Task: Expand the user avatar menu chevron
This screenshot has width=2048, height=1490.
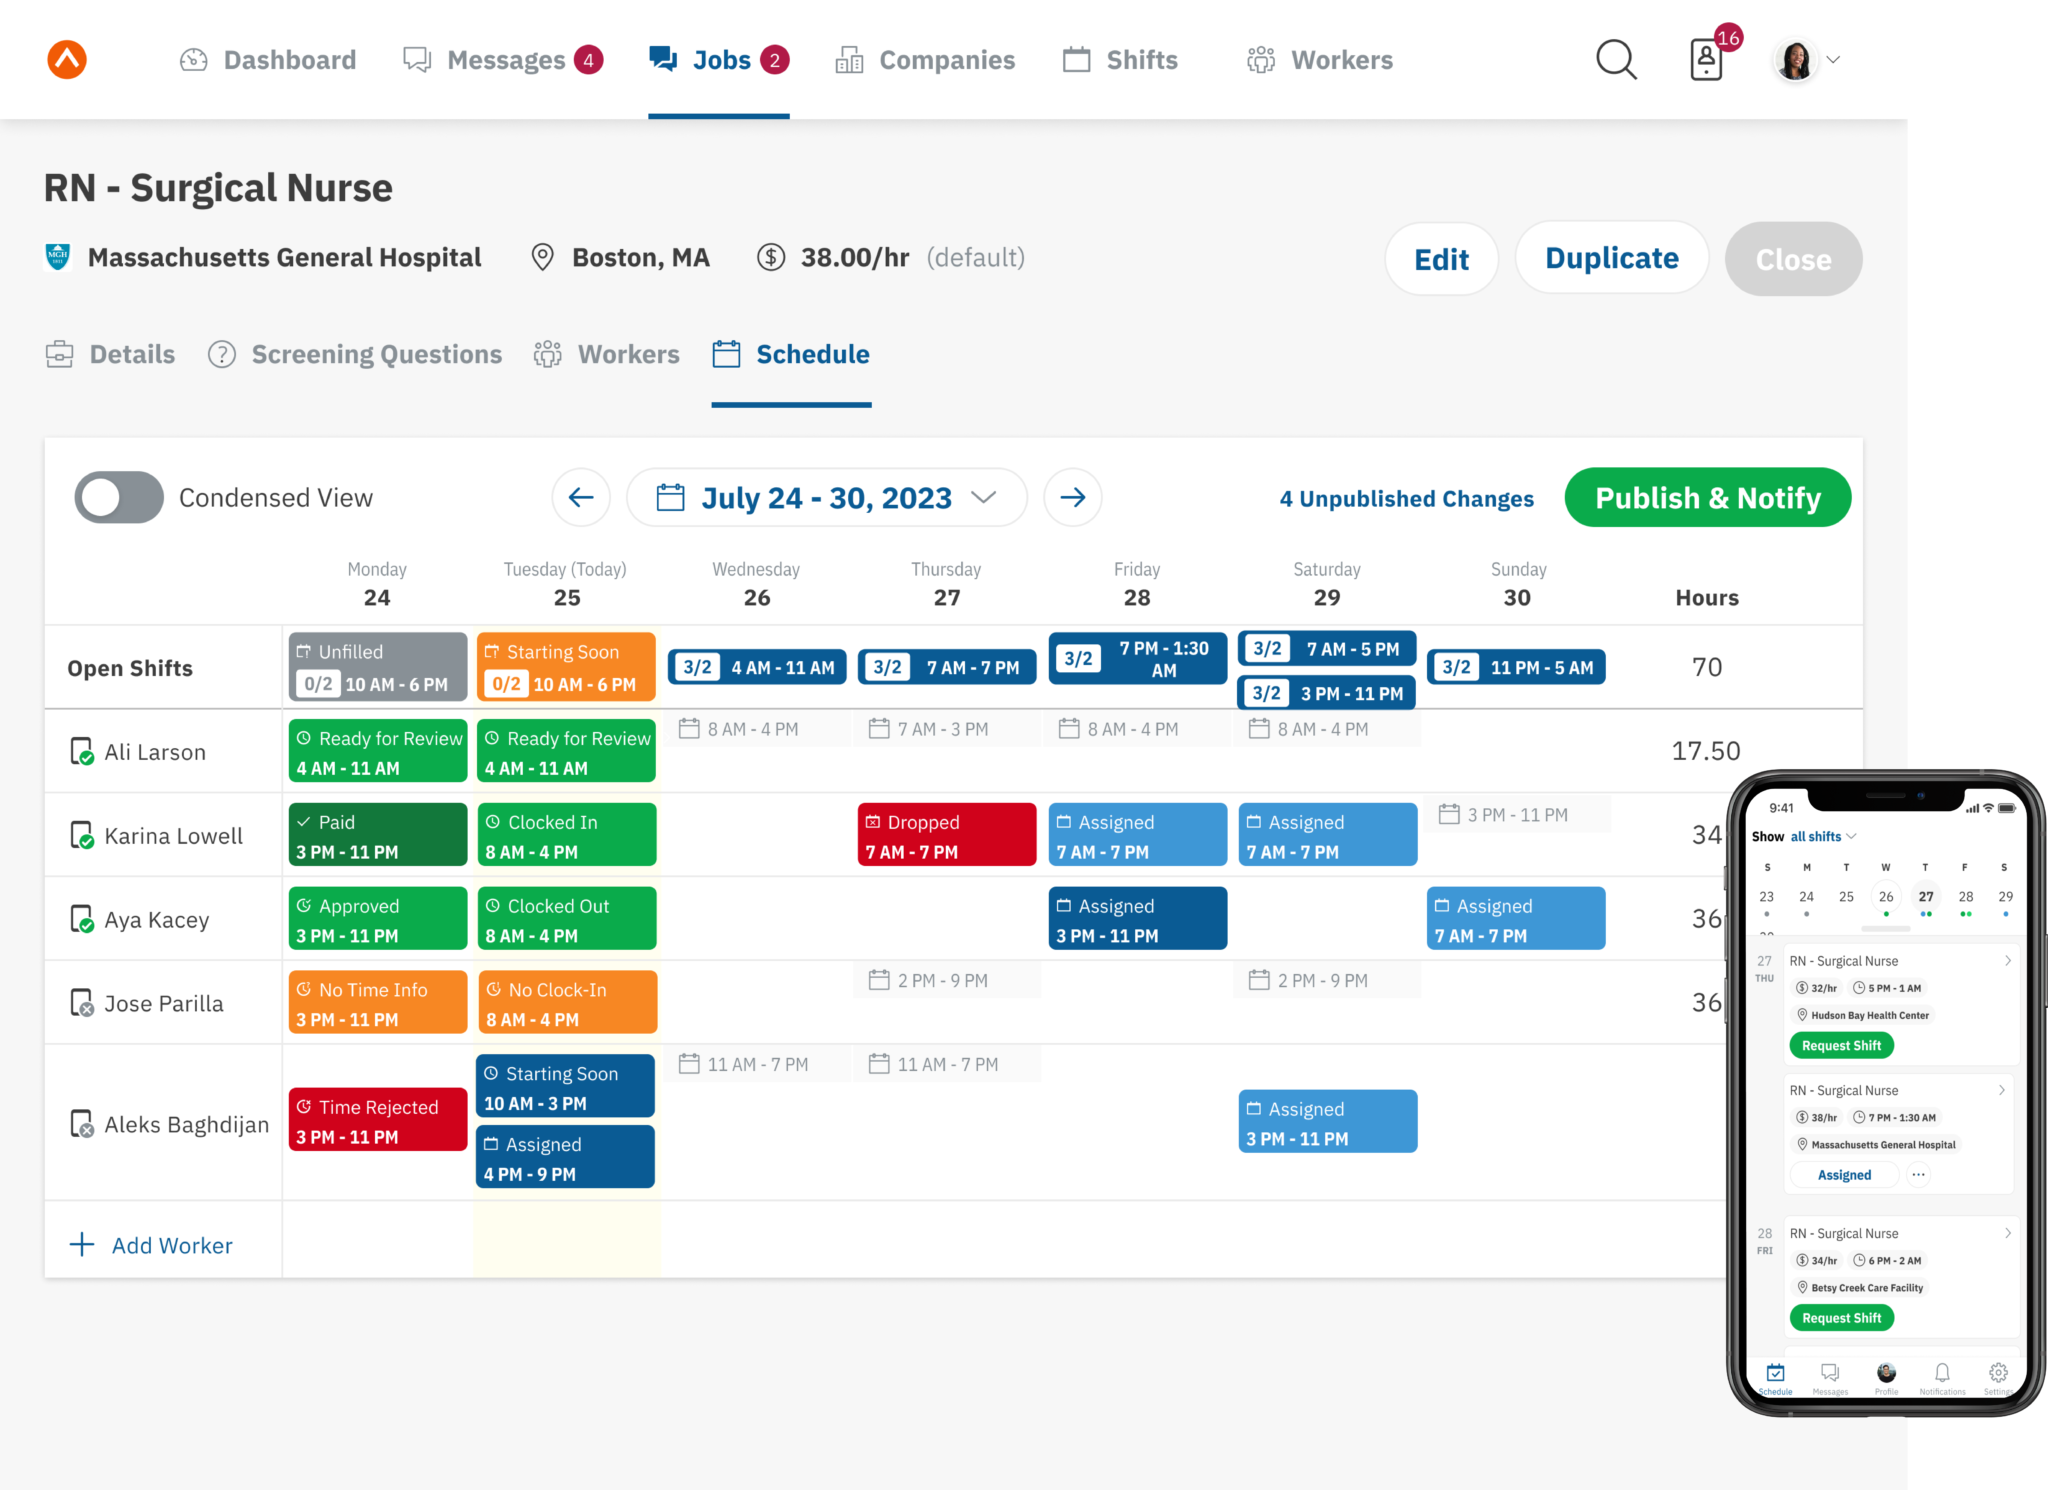Action: pyautogui.click(x=1833, y=60)
